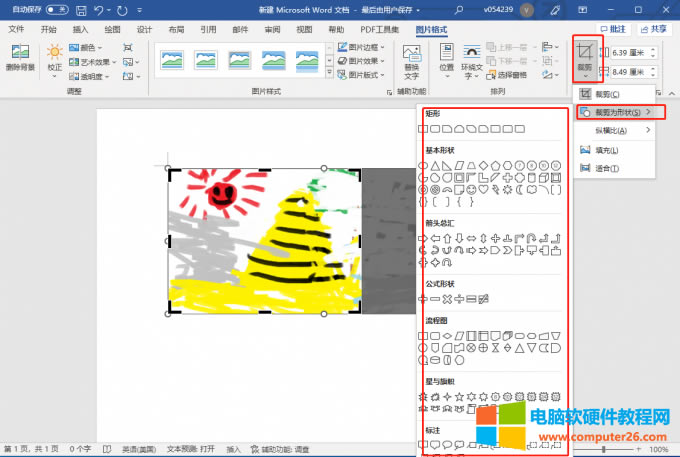Expand the 颜色 (Color) dropdown

pyautogui.click(x=89, y=47)
